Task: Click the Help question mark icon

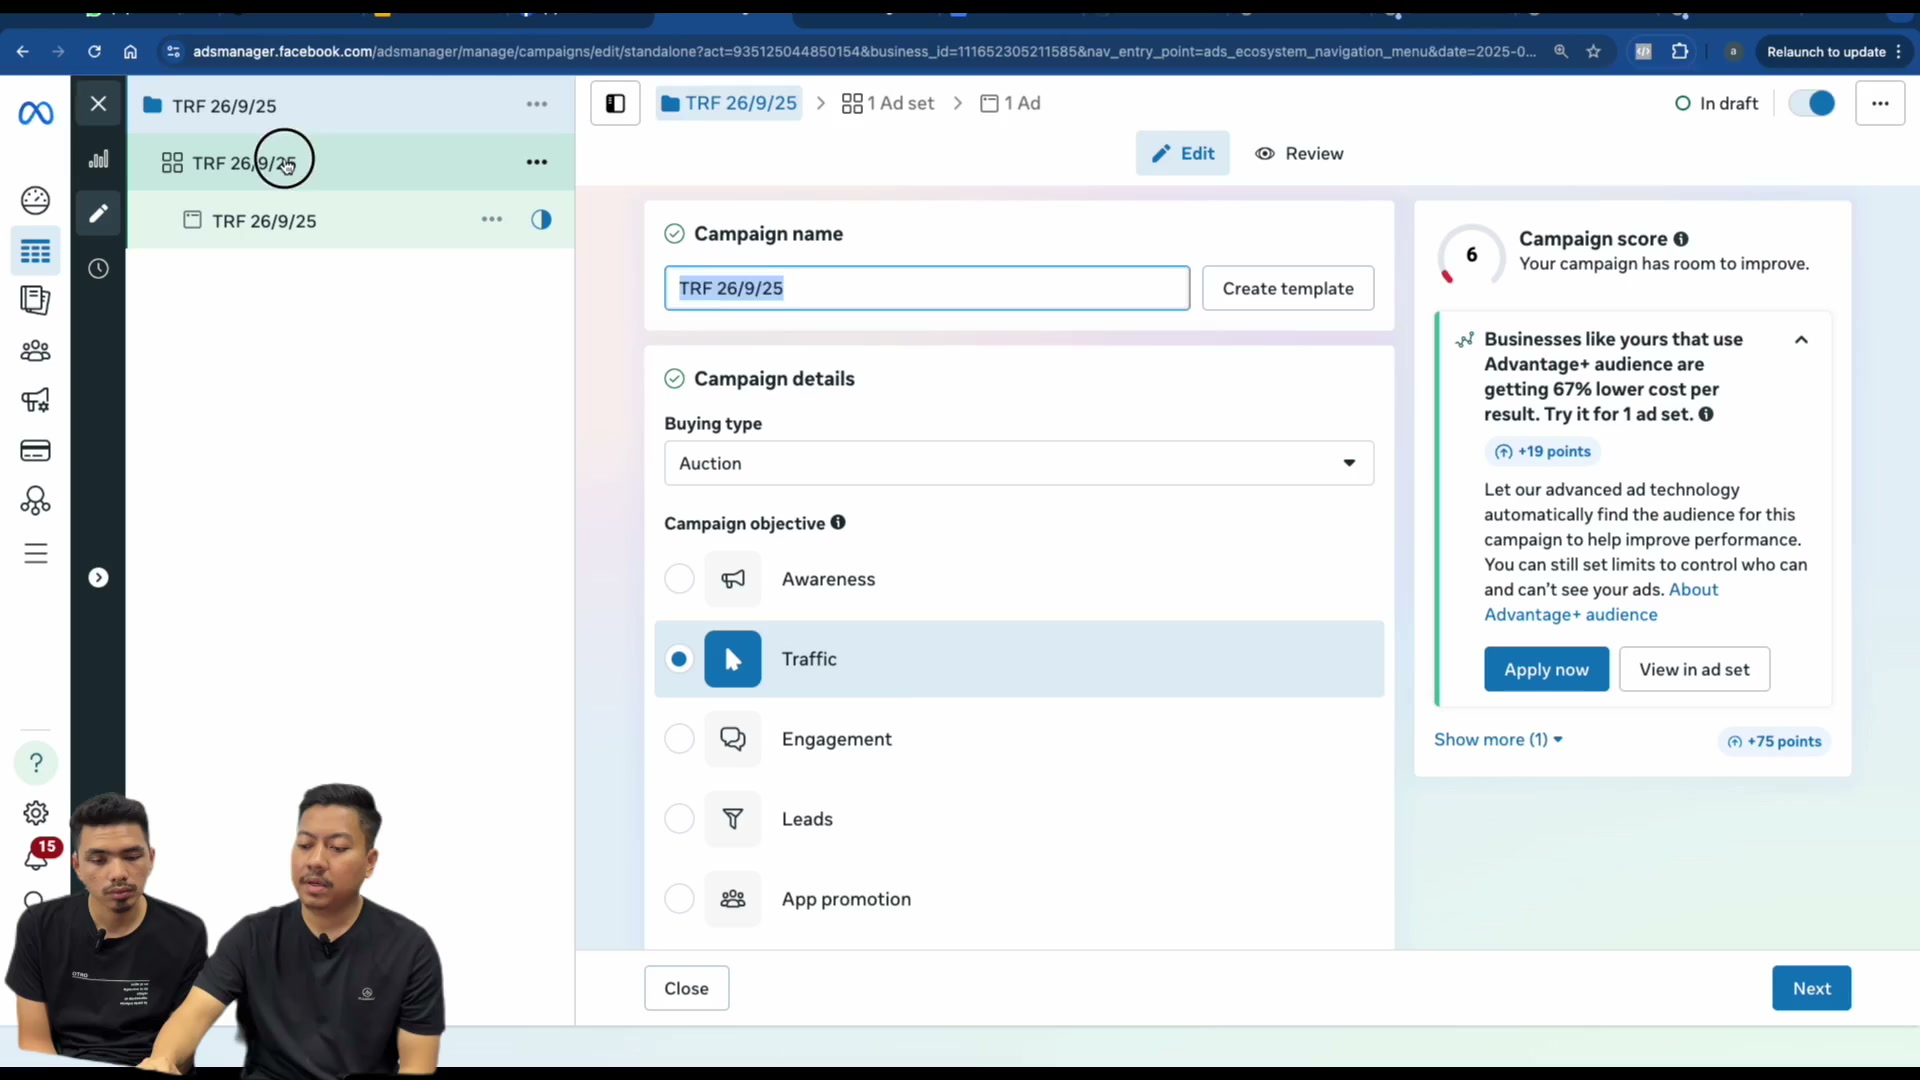Action: coord(36,763)
